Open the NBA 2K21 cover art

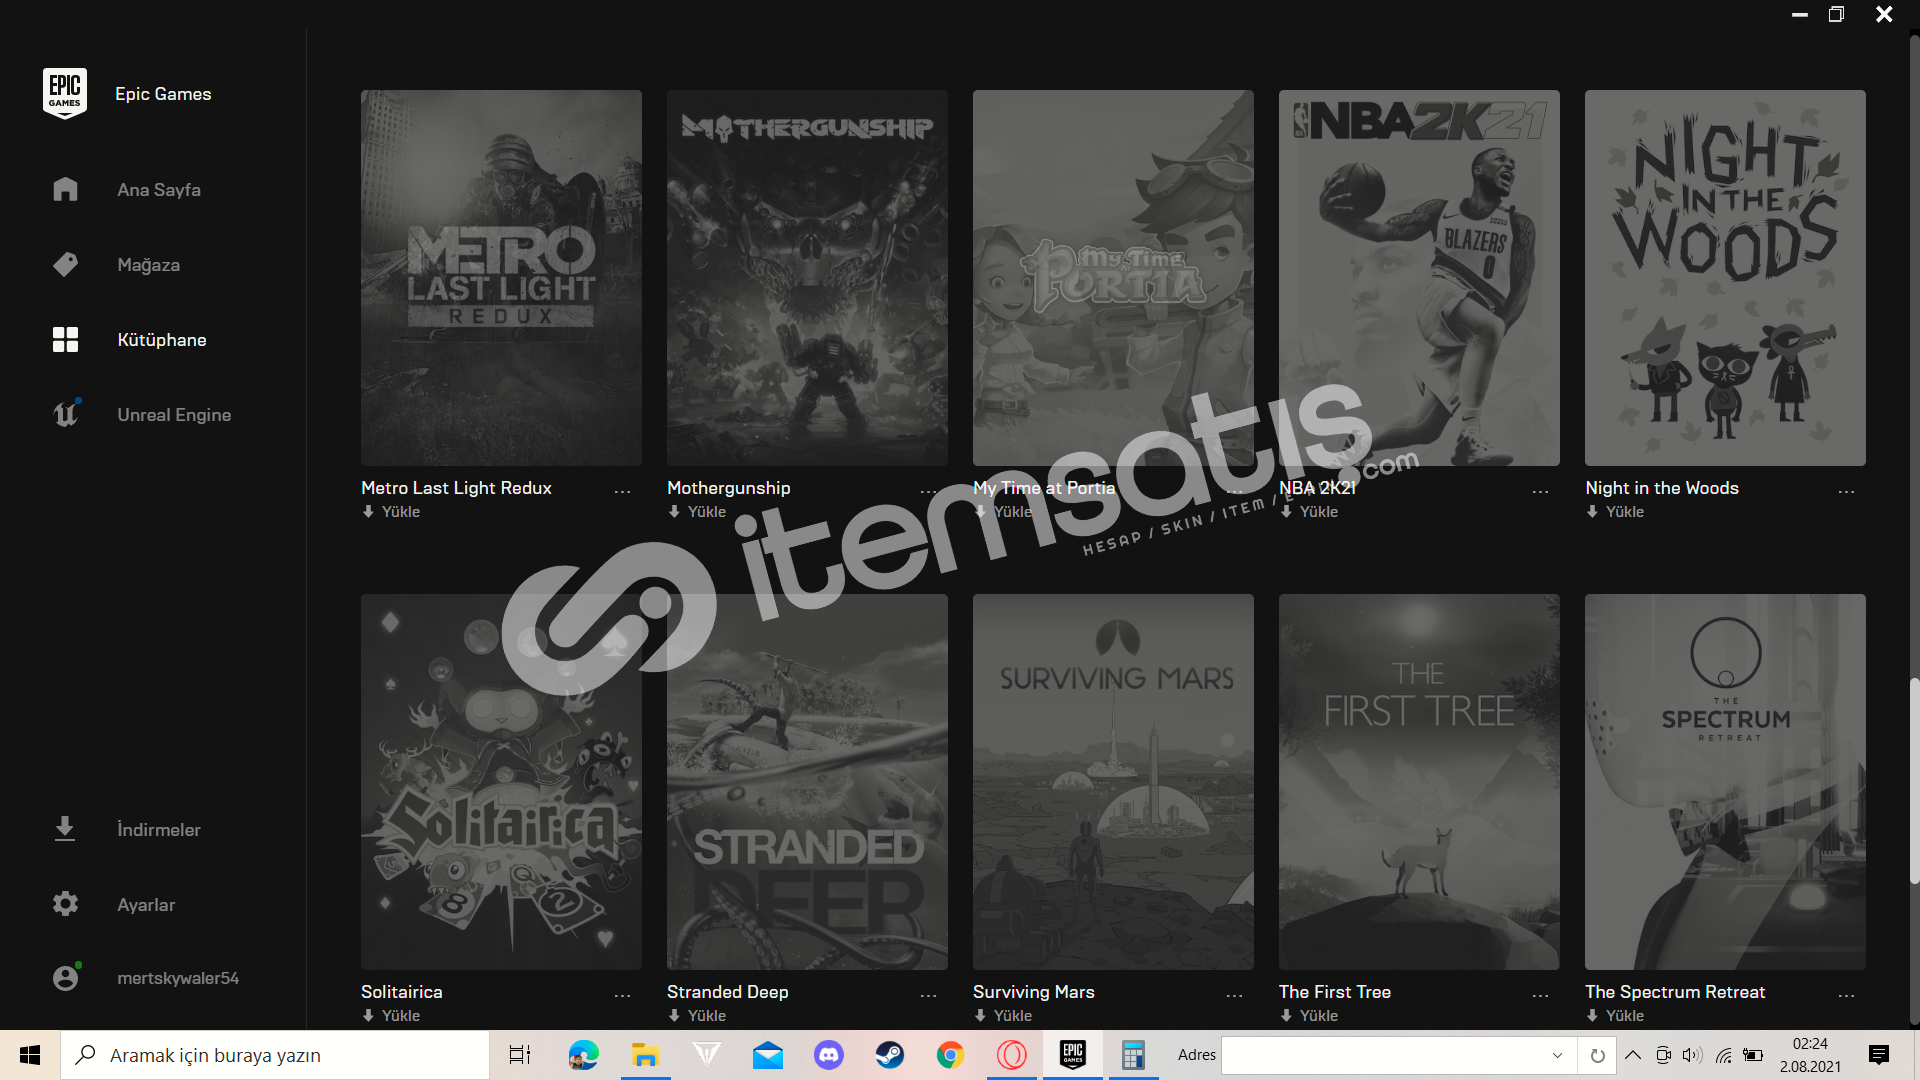pos(1419,278)
